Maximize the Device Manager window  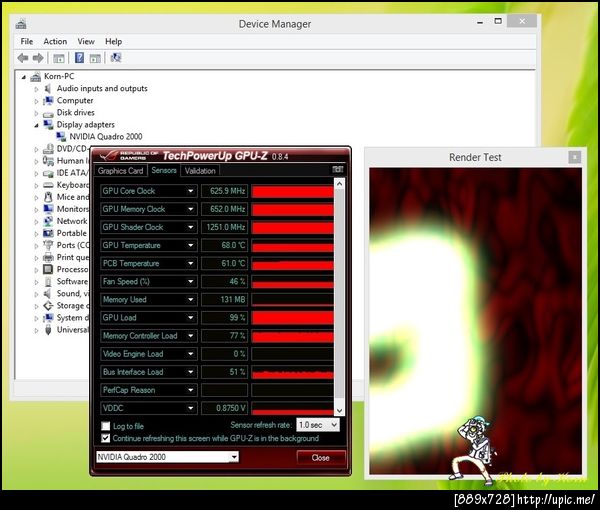point(498,21)
